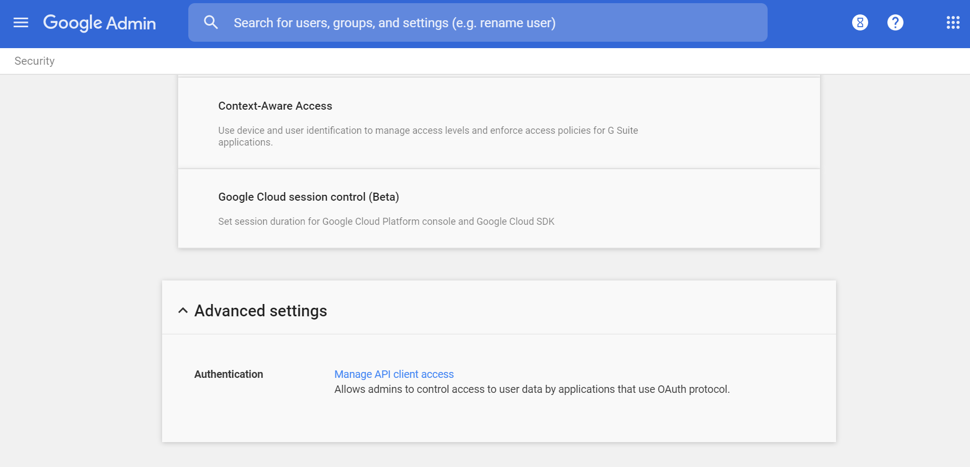Open the Context-Aware Access section

coord(275,106)
